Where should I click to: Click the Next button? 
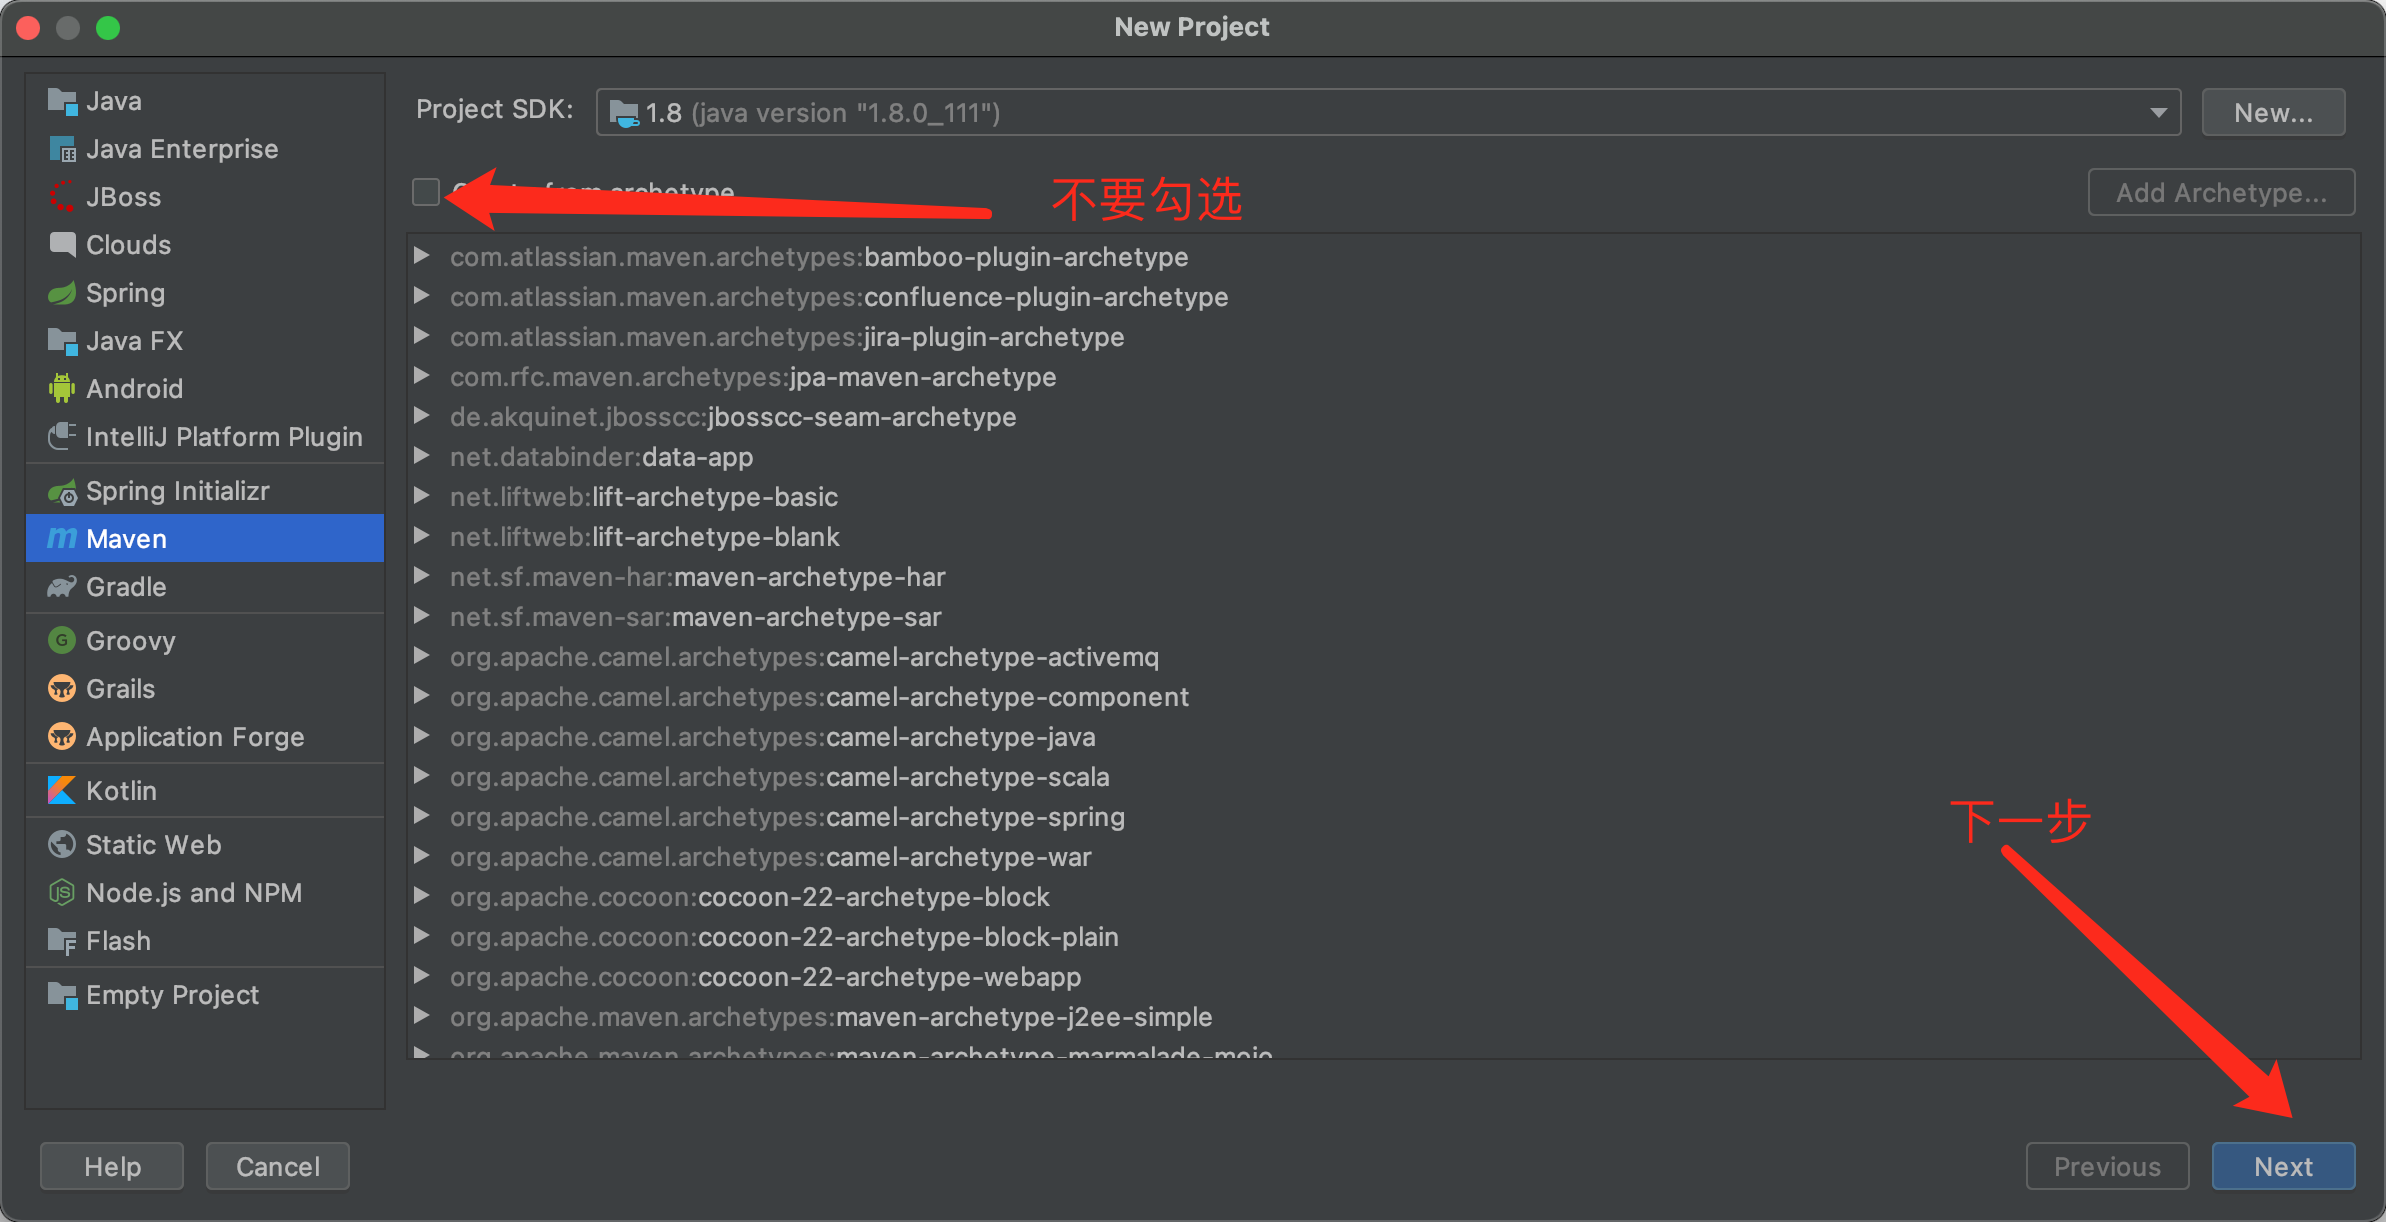(2283, 1166)
